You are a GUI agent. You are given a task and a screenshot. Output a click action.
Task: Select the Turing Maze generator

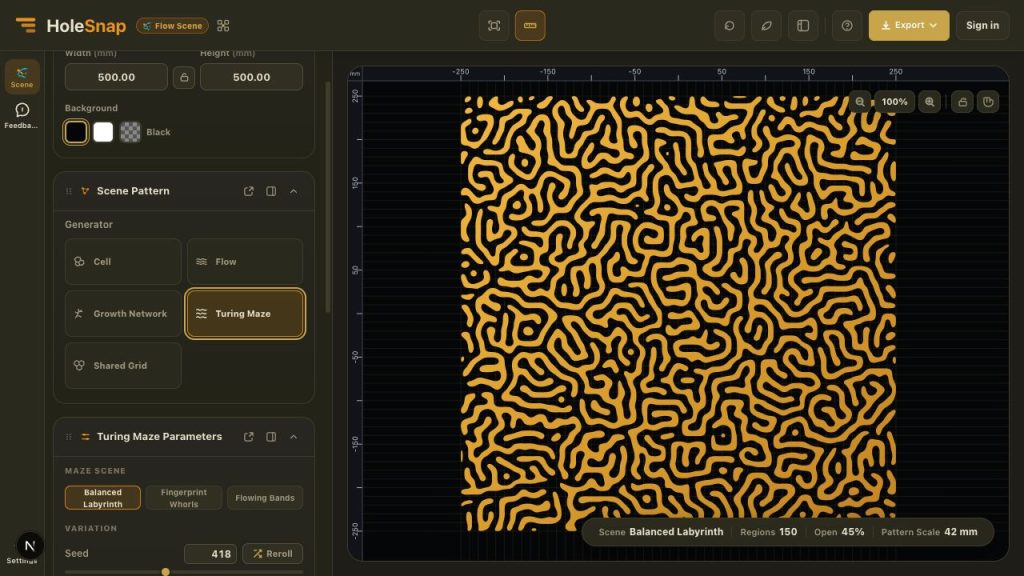pos(245,313)
